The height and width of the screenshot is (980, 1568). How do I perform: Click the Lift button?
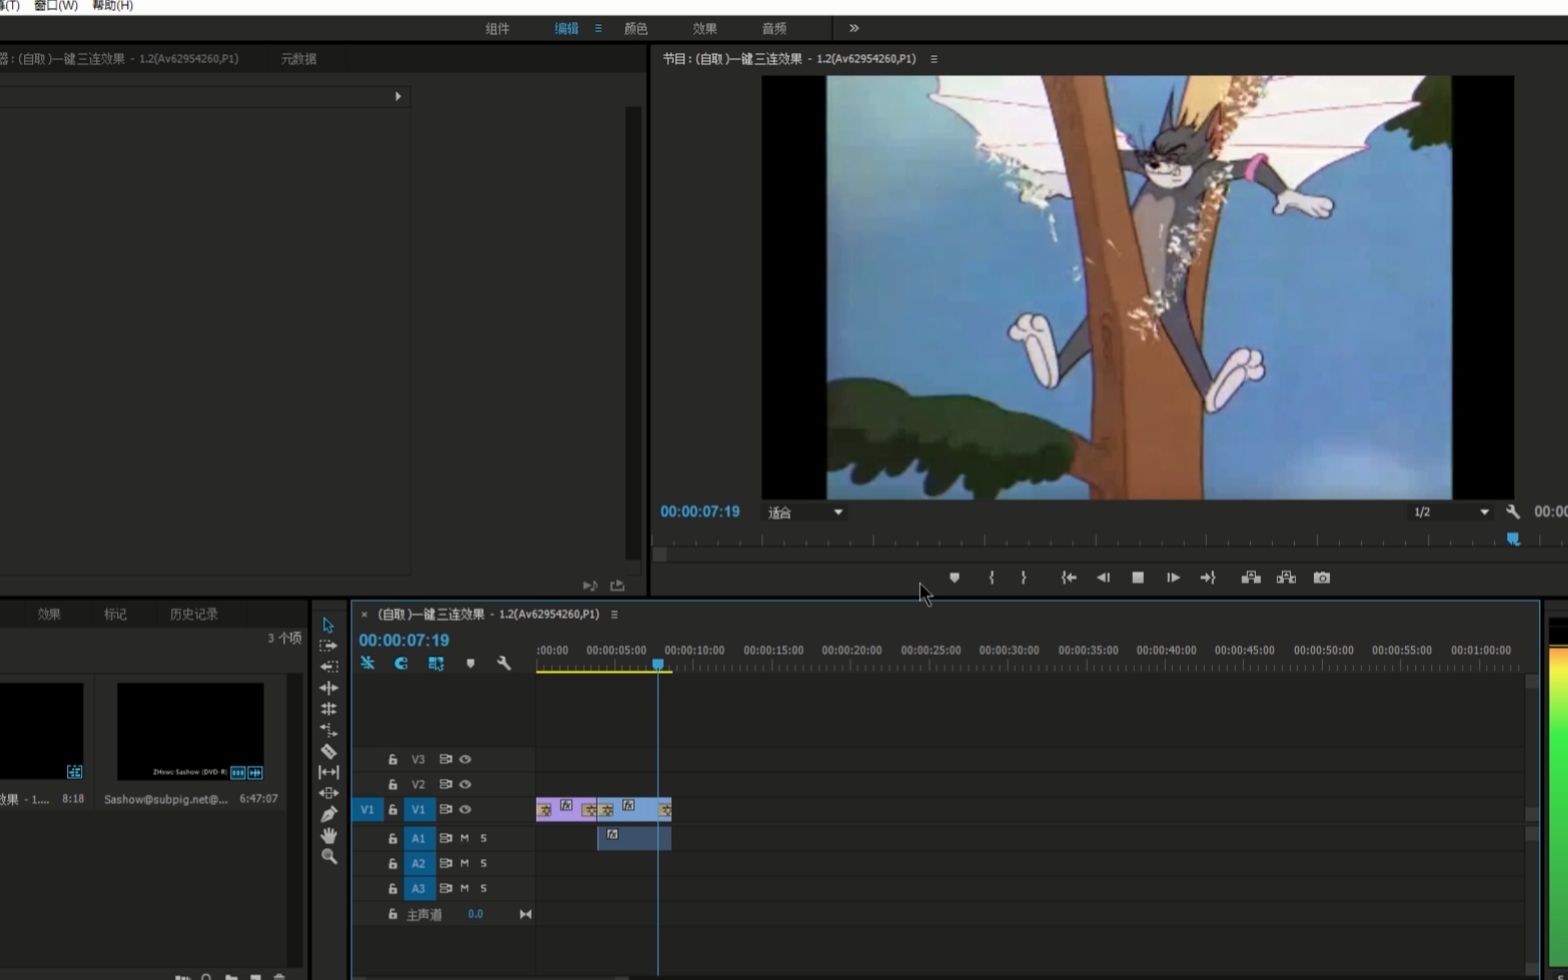[x=1250, y=578]
